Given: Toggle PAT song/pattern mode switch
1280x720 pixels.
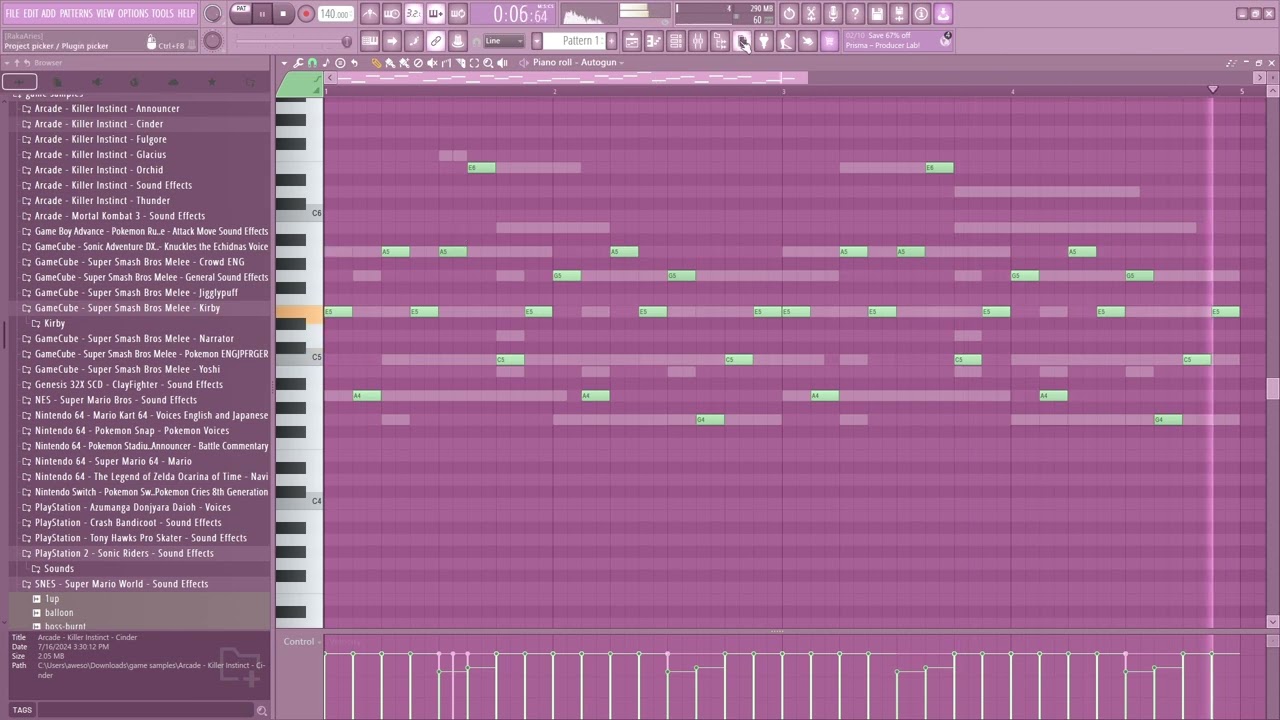Looking at the screenshot, I should click(x=241, y=13).
